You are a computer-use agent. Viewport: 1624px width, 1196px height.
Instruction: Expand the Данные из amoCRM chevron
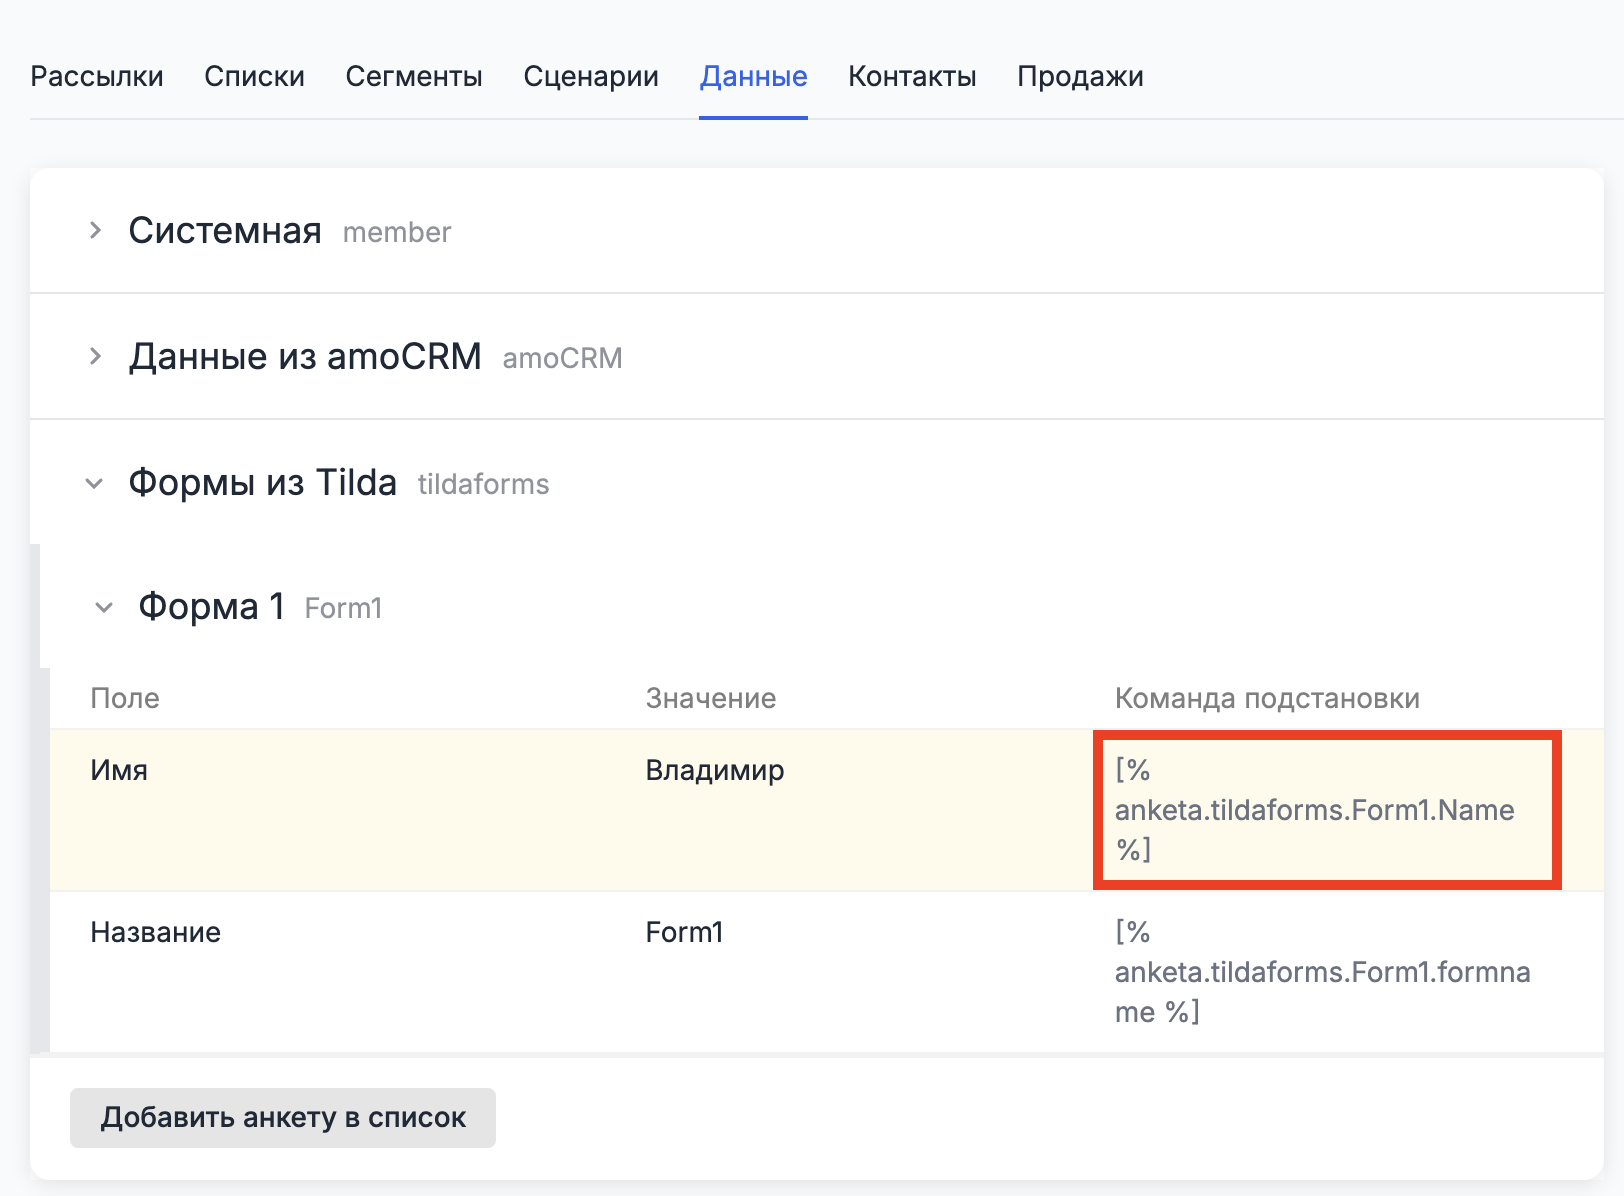(x=95, y=357)
